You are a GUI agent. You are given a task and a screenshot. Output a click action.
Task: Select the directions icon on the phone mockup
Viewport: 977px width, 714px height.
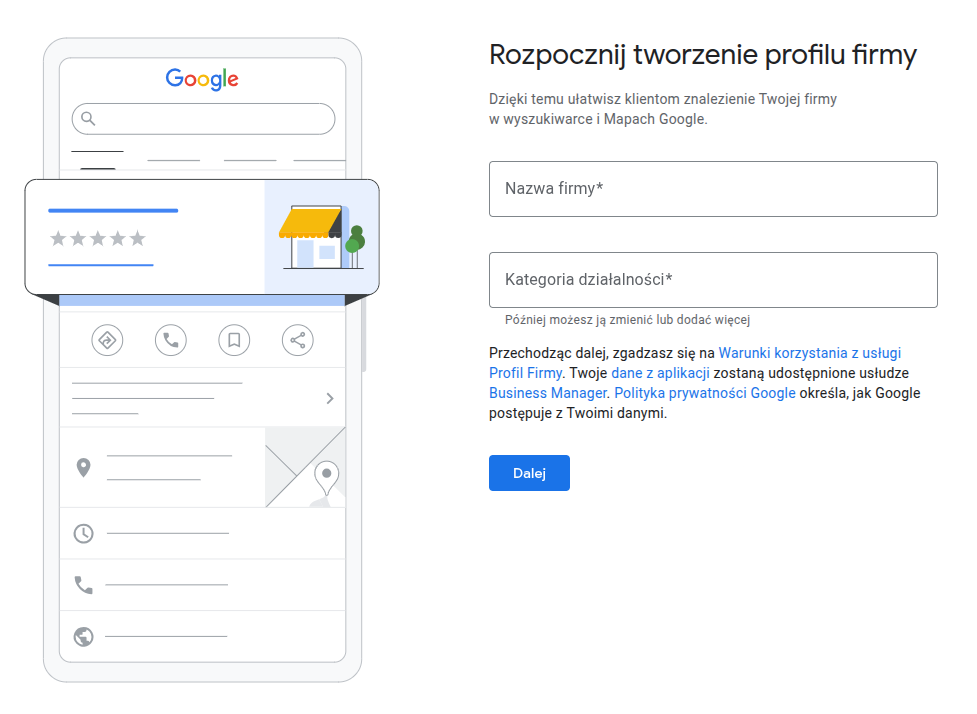point(107,340)
